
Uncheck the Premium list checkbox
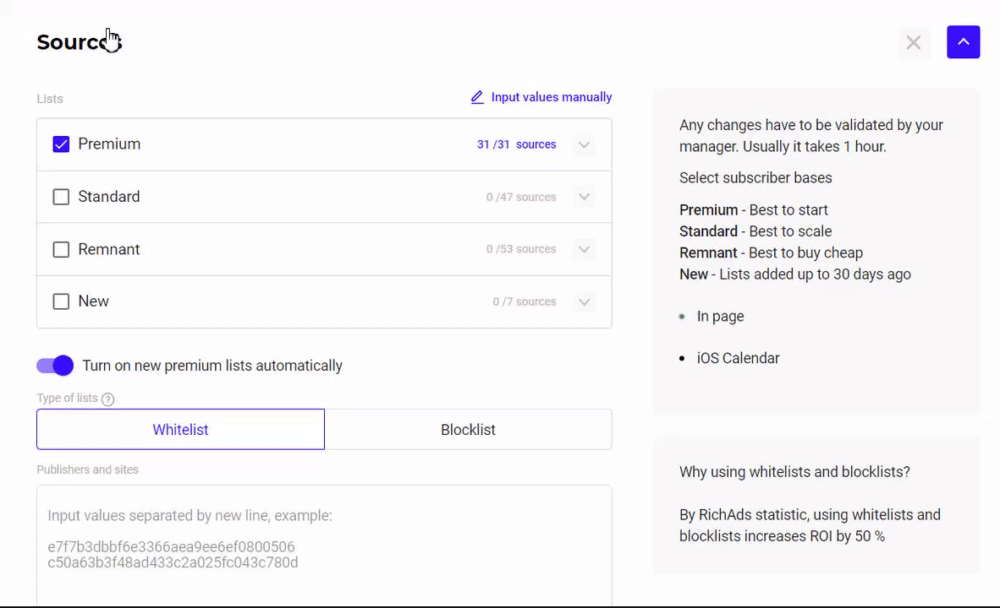61,144
